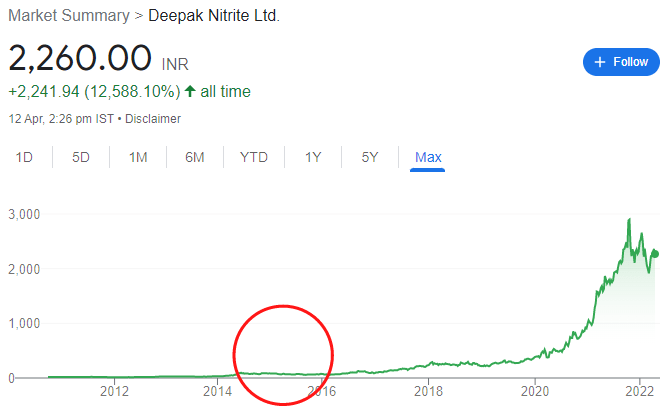668x412 pixels.
Task: Click the INR currency label
Action: [175, 64]
